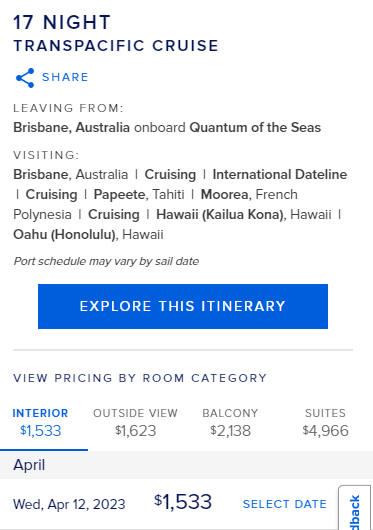Switch to Balcony pricing tab
Viewport: 373px width, 530px height.
click(x=230, y=422)
